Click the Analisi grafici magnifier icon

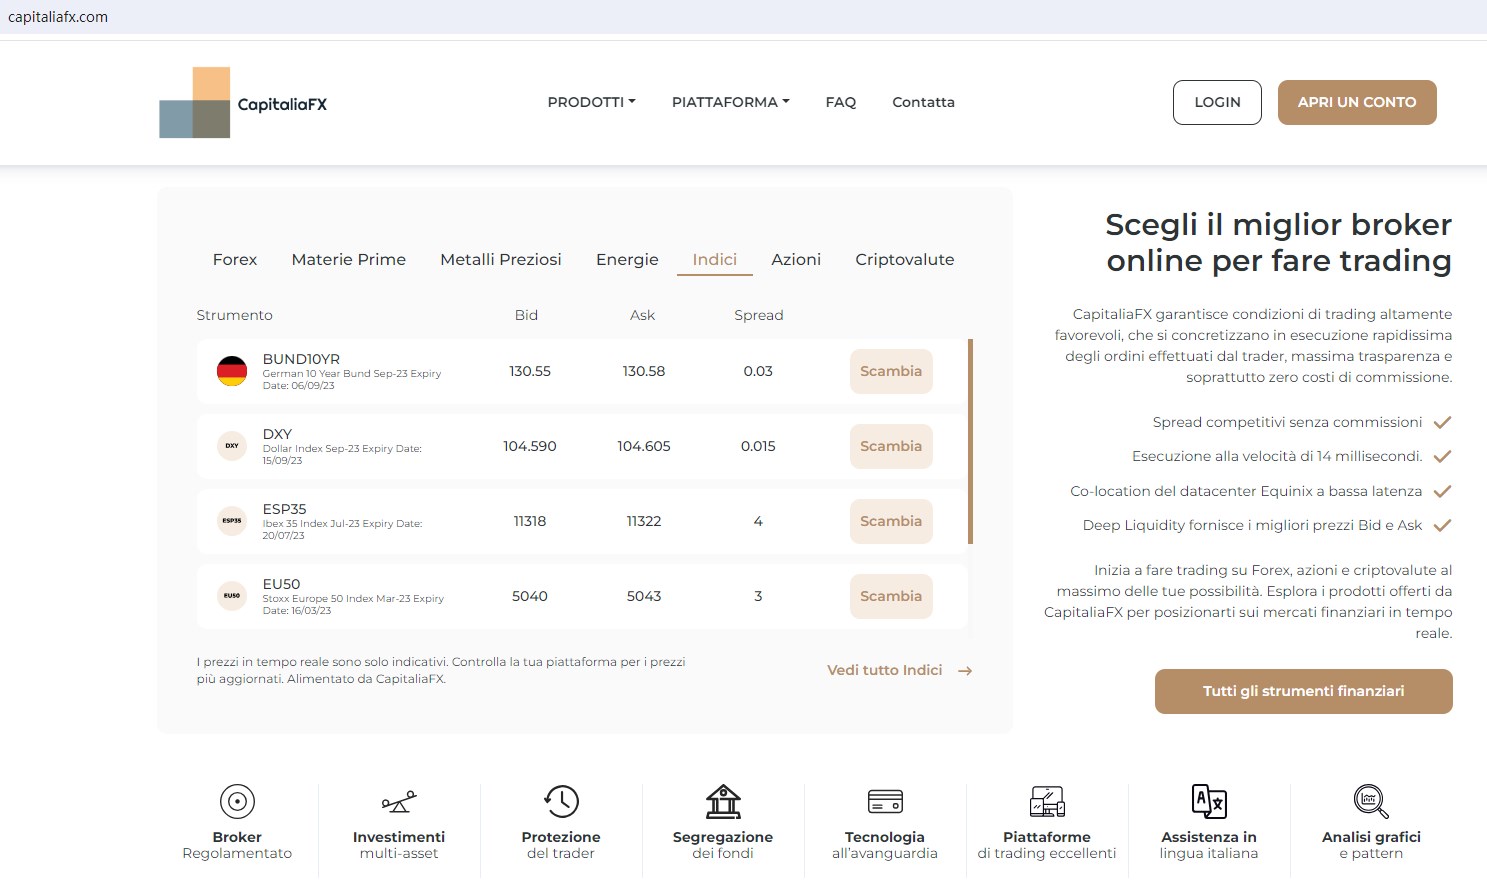coord(1371,801)
